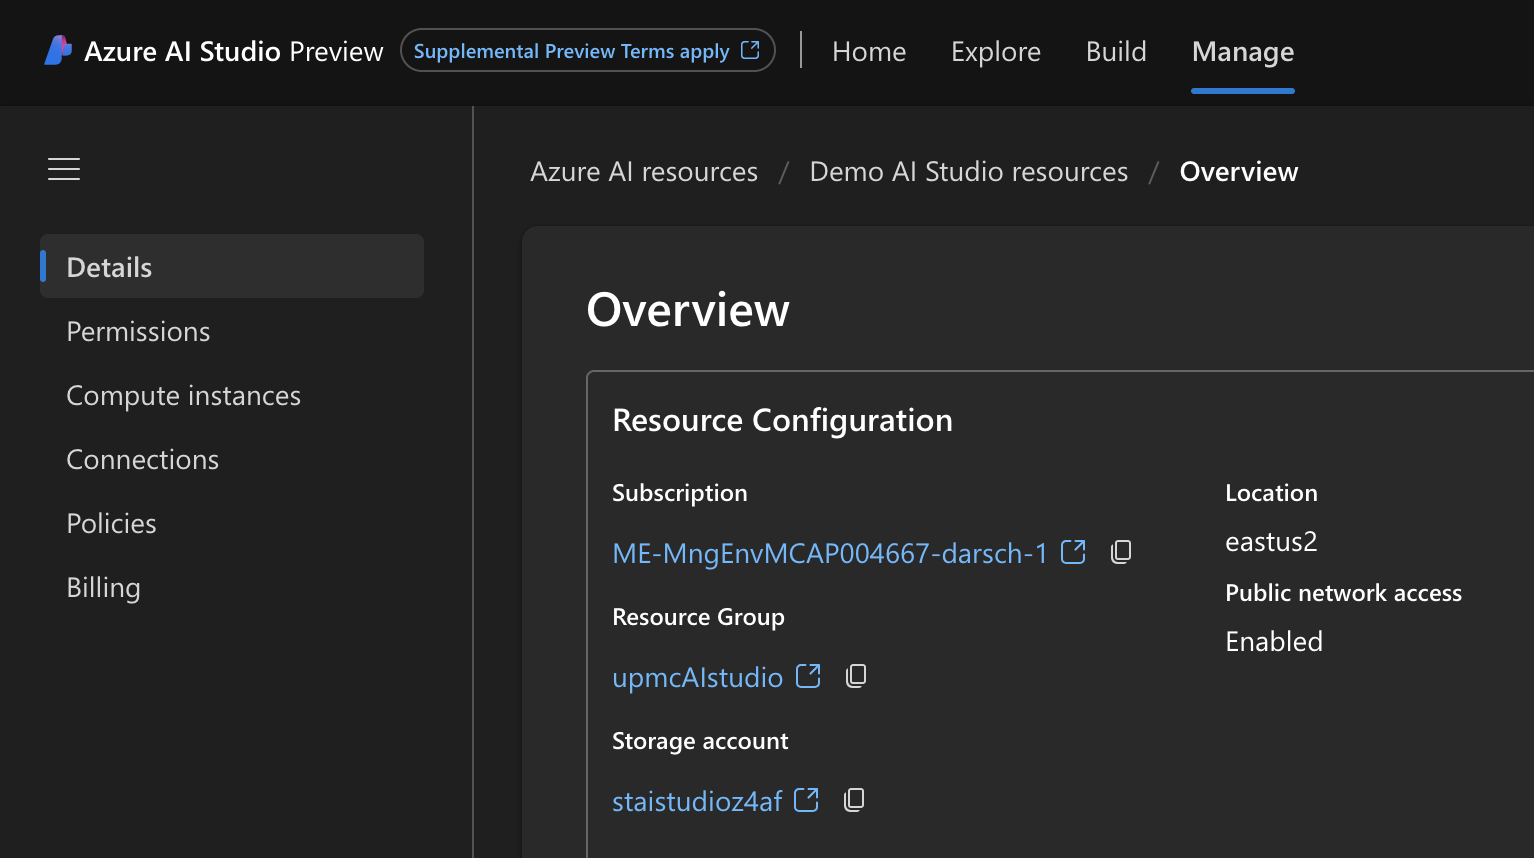The image size is (1534, 858).
Task: Open the Build tab
Action: [x=1116, y=52]
